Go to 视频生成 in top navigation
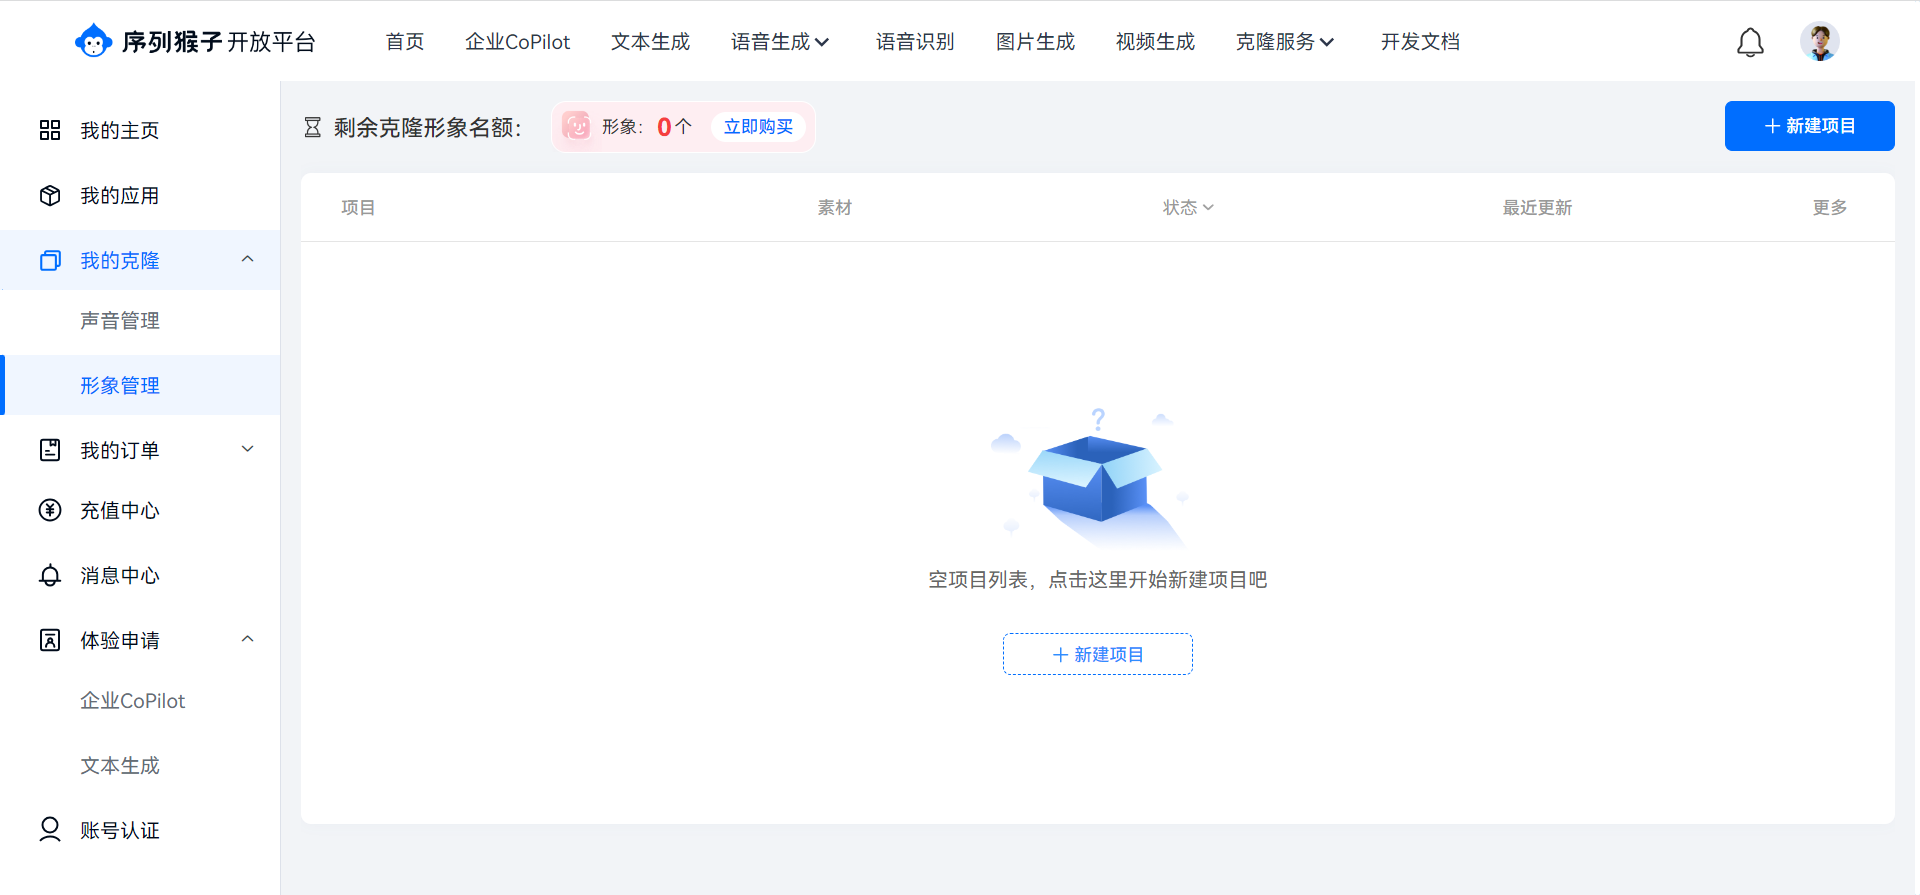This screenshot has height=895, width=1920. pos(1155,42)
